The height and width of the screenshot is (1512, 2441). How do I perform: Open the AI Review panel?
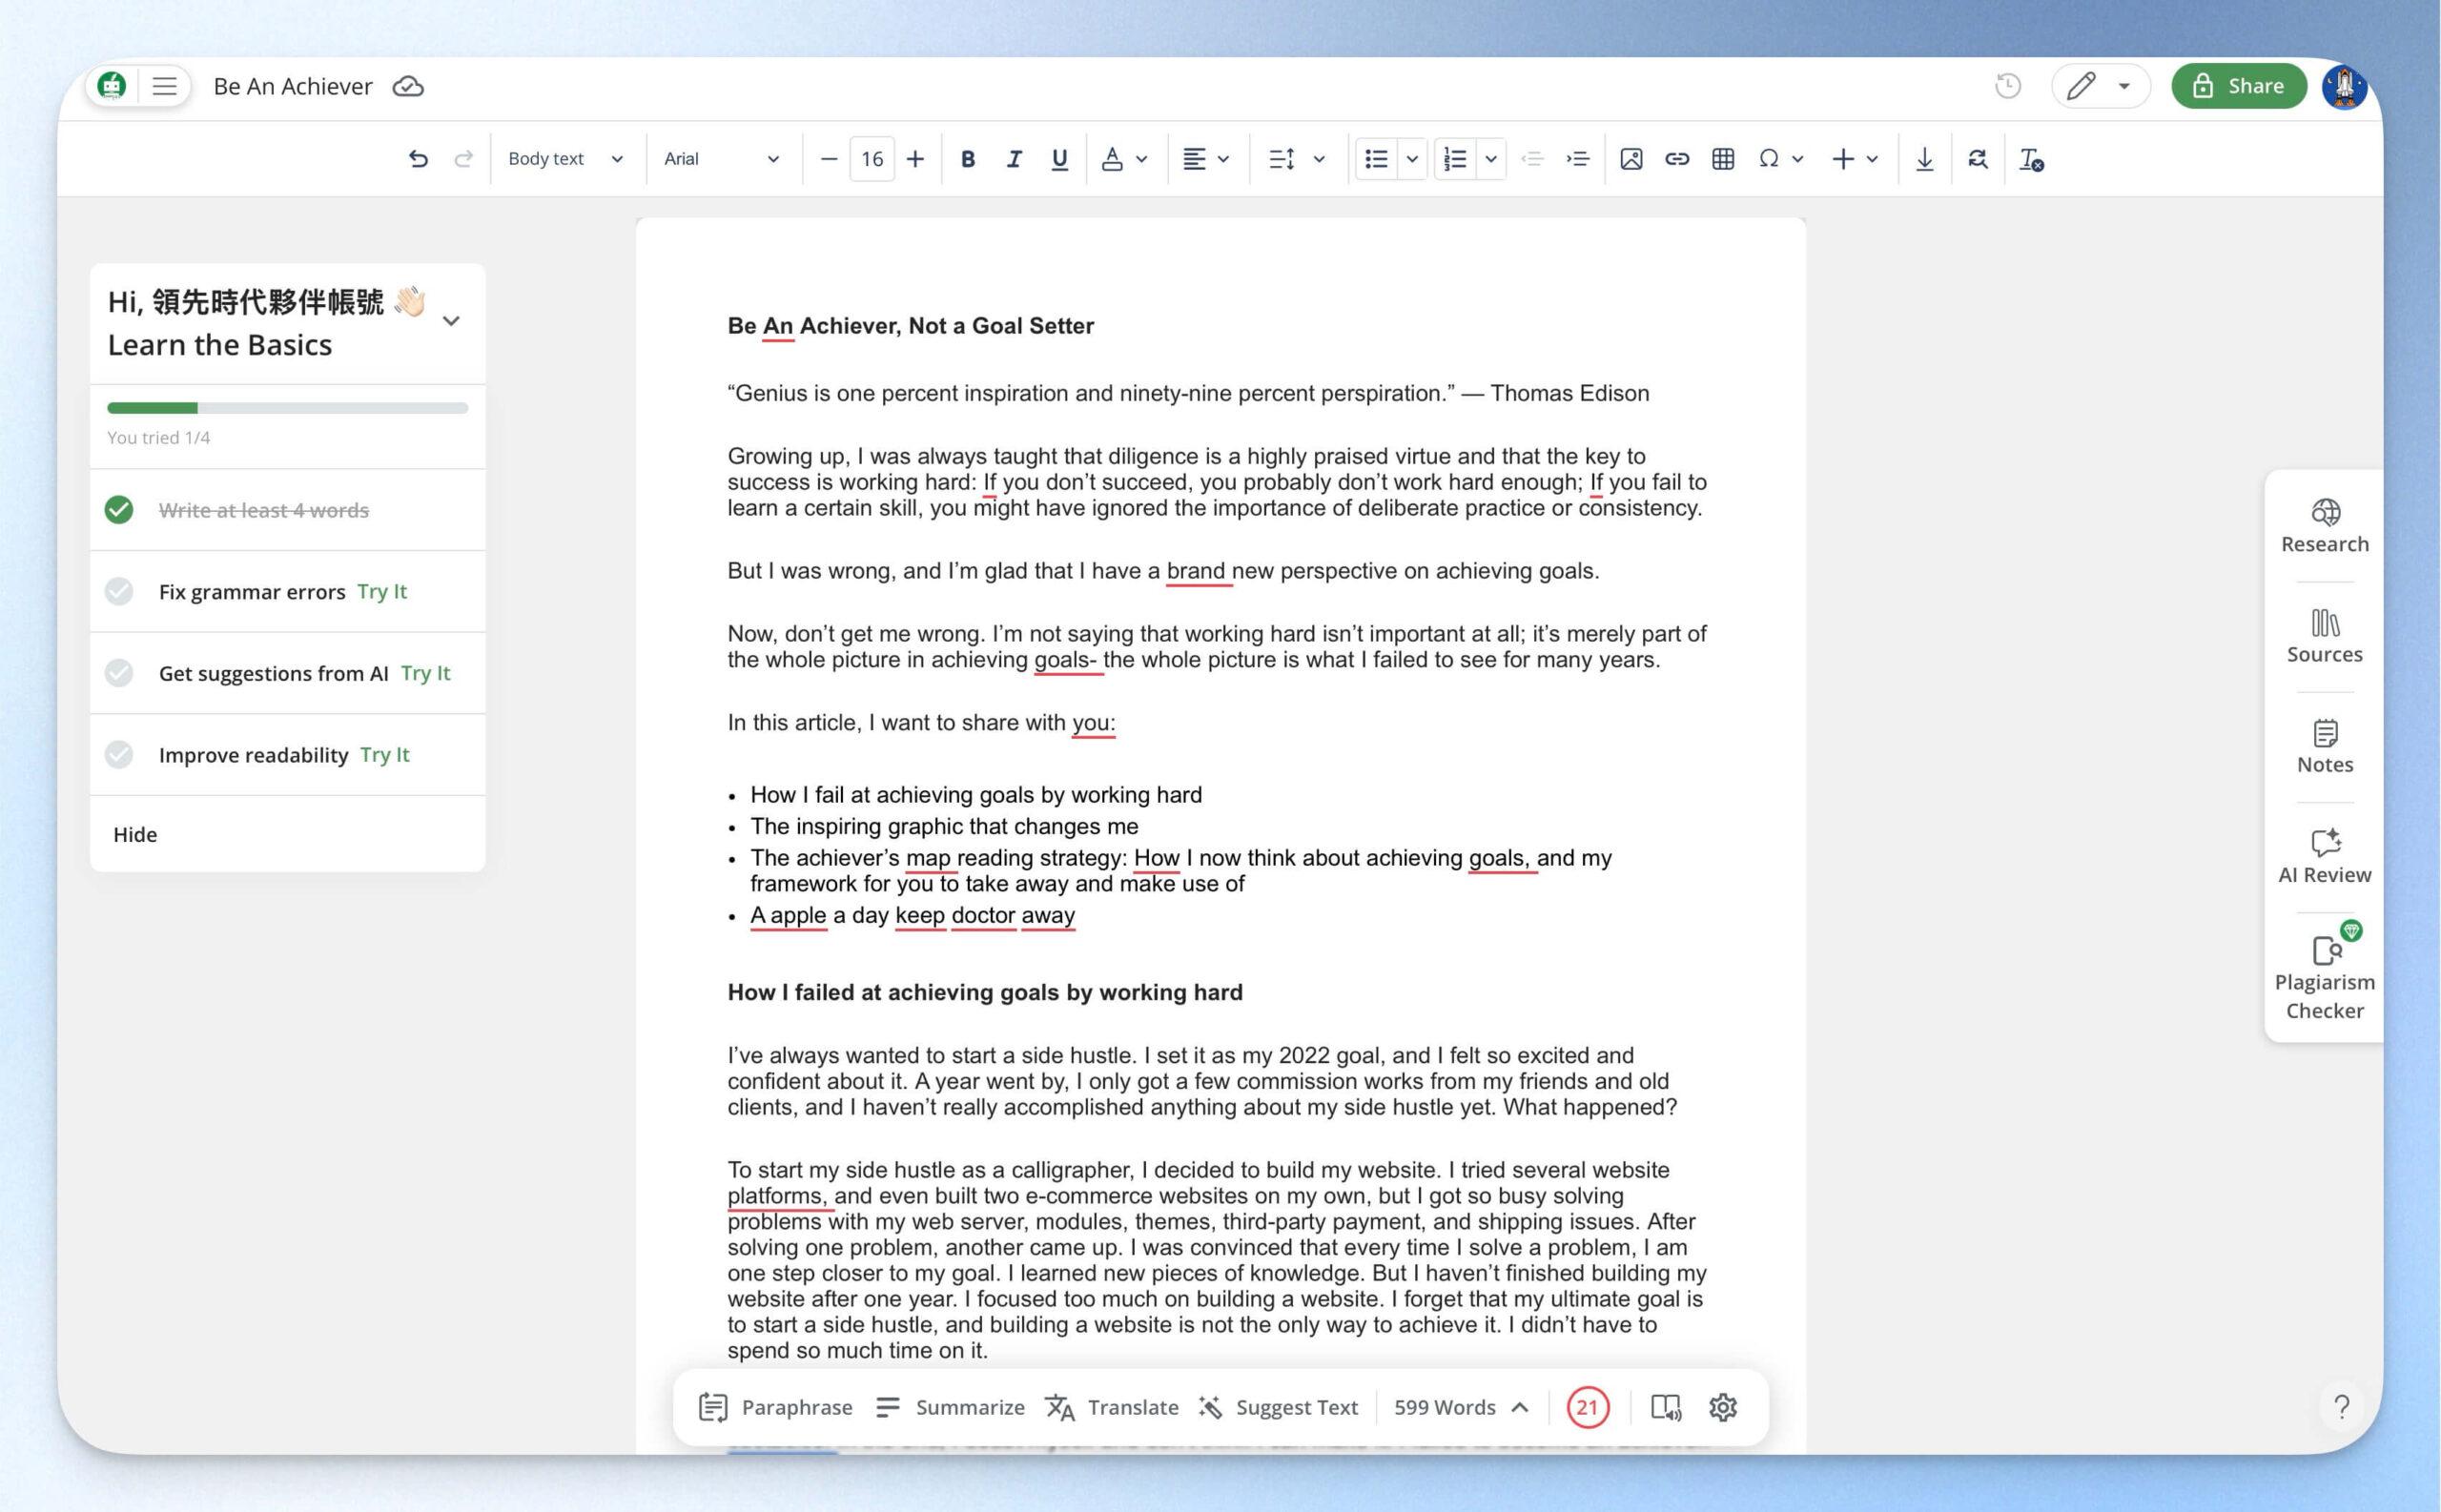tap(2324, 857)
